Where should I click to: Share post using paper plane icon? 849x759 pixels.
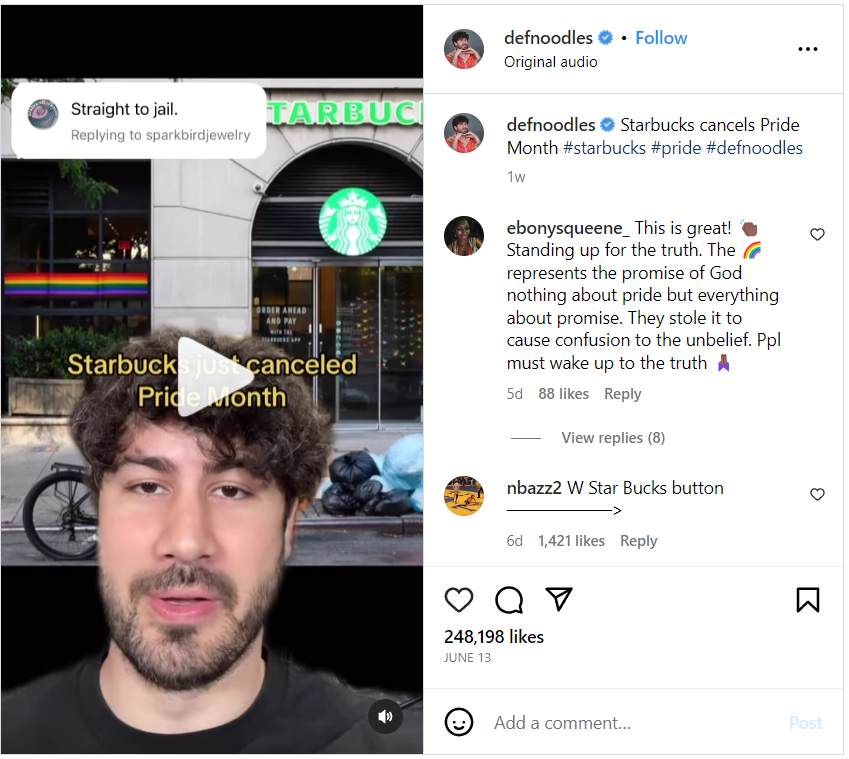coord(558,599)
